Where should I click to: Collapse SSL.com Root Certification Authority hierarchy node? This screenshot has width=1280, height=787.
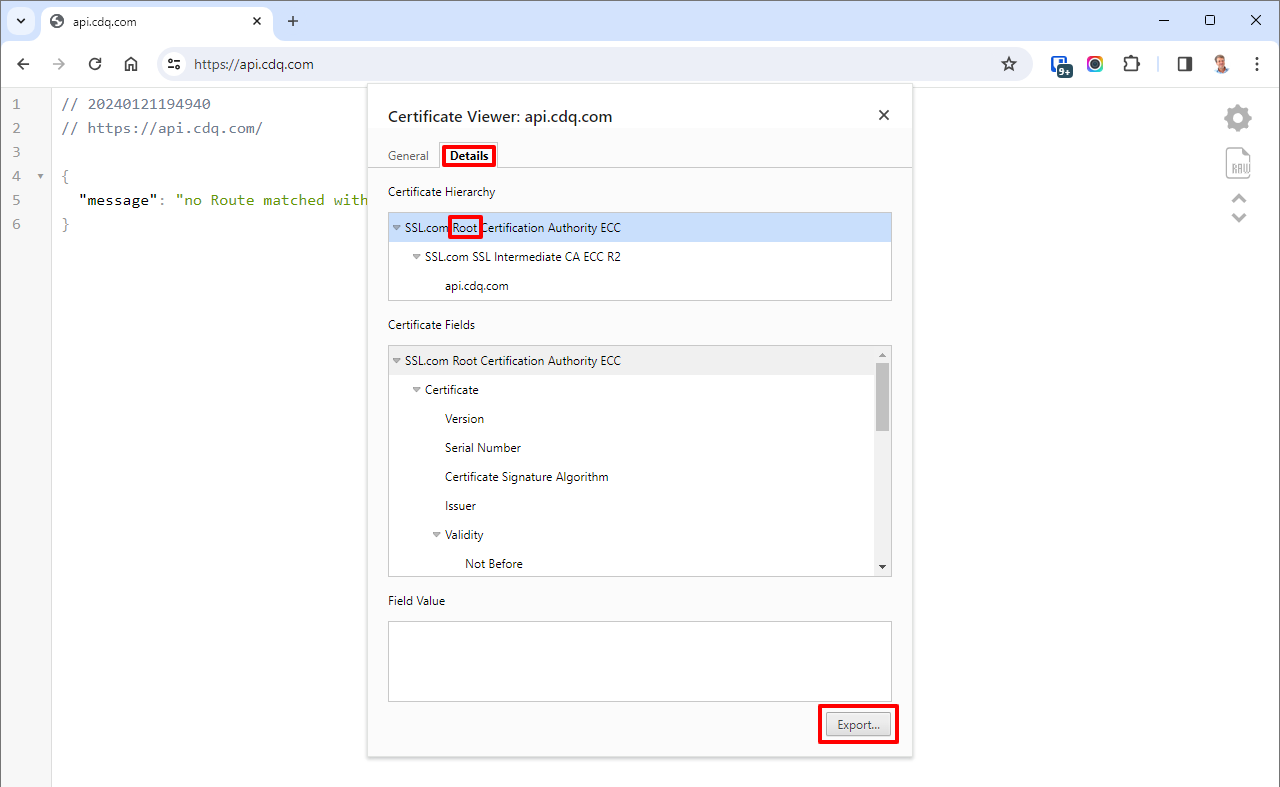397,228
